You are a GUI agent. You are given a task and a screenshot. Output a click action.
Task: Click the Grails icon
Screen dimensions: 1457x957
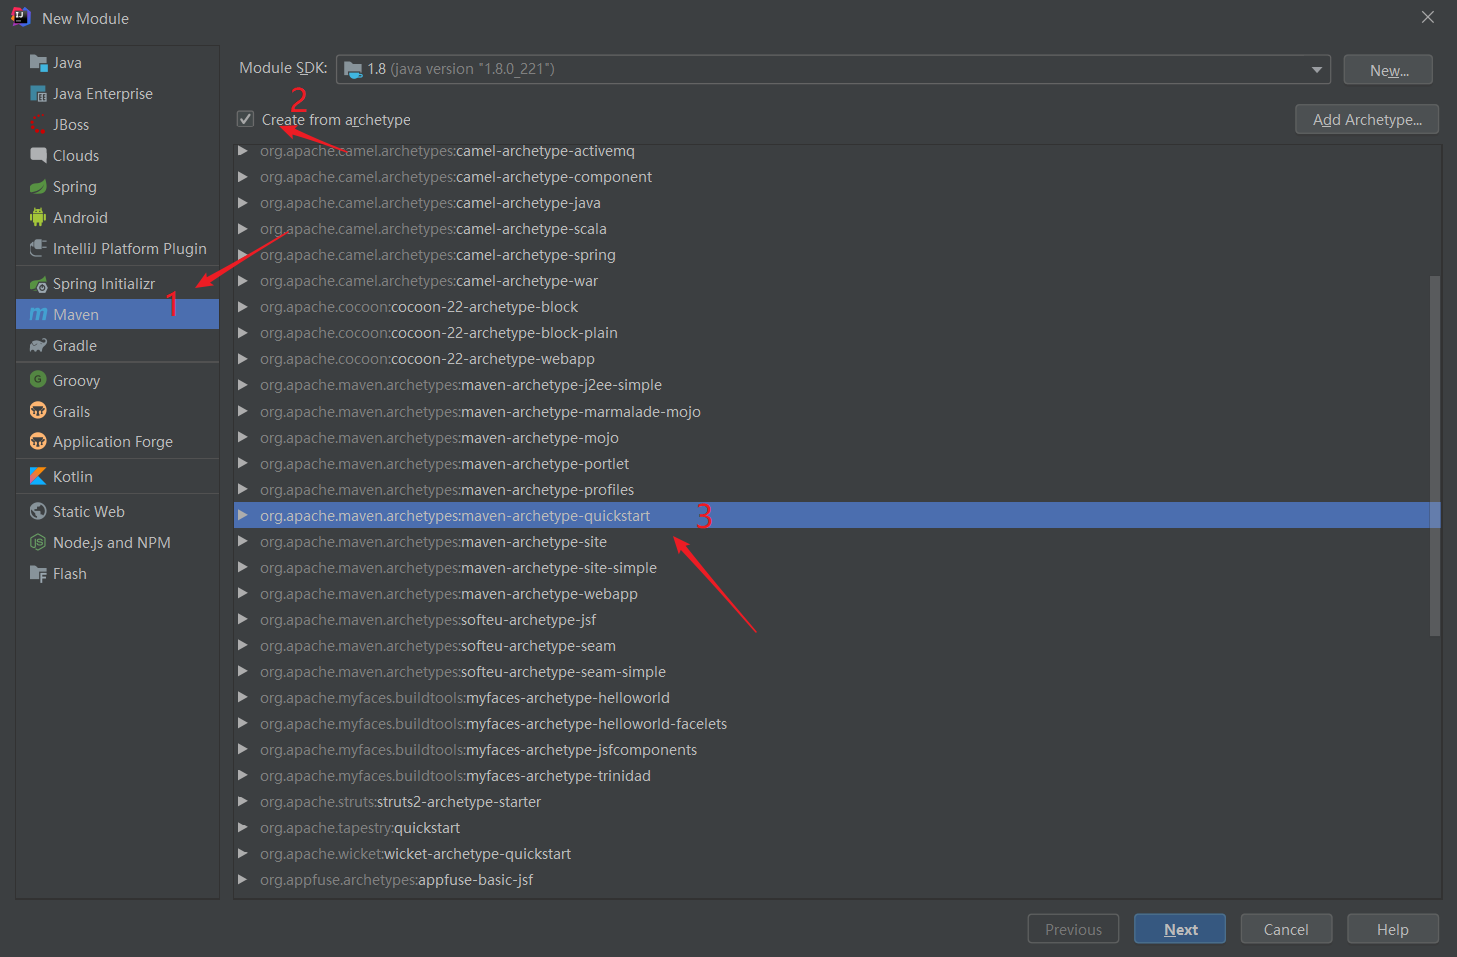[38, 411]
